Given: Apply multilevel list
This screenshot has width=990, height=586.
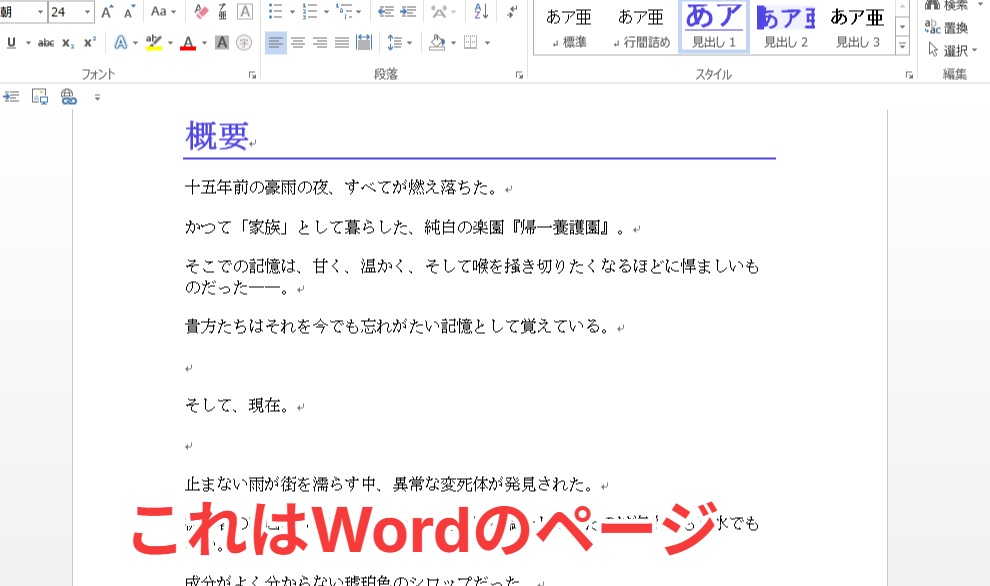Looking at the screenshot, I should (x=344, y=11).
